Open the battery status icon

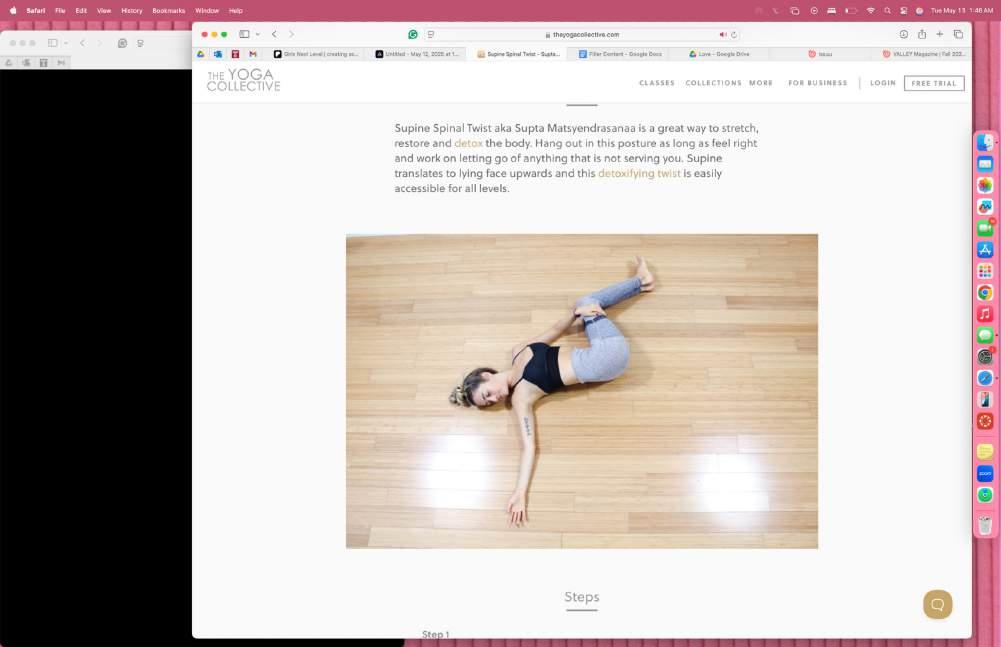tap(850, 10)
